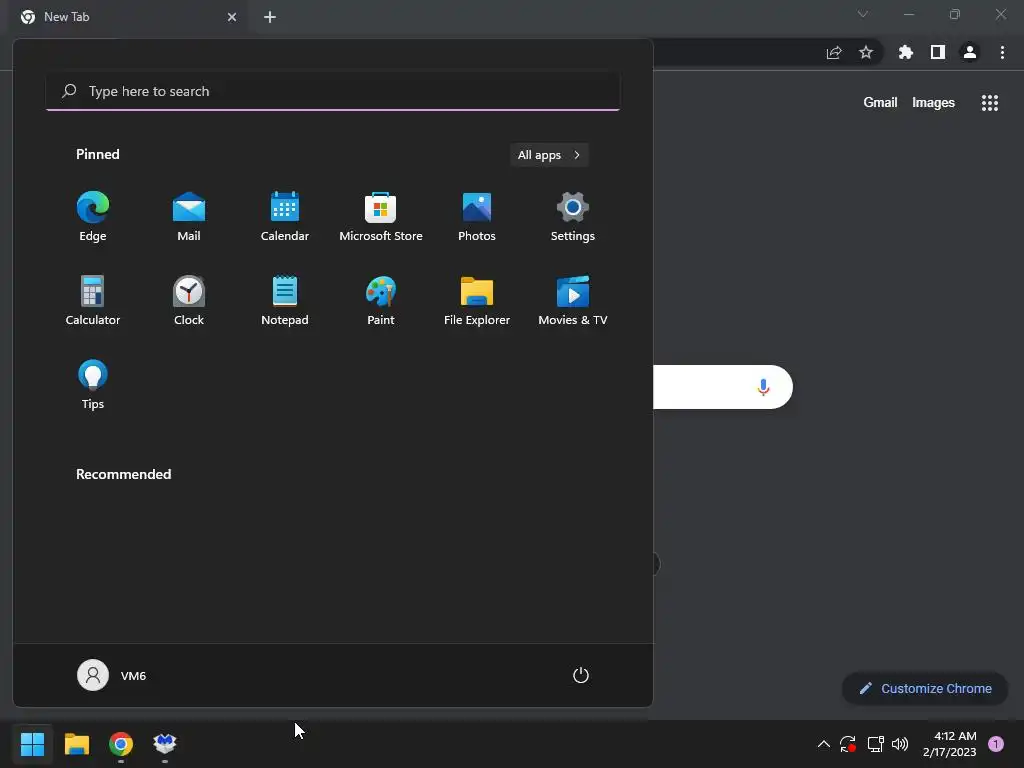Open Chrome profile avatar menu
The width and height of the screenshot is (1024, 768).
970,52
